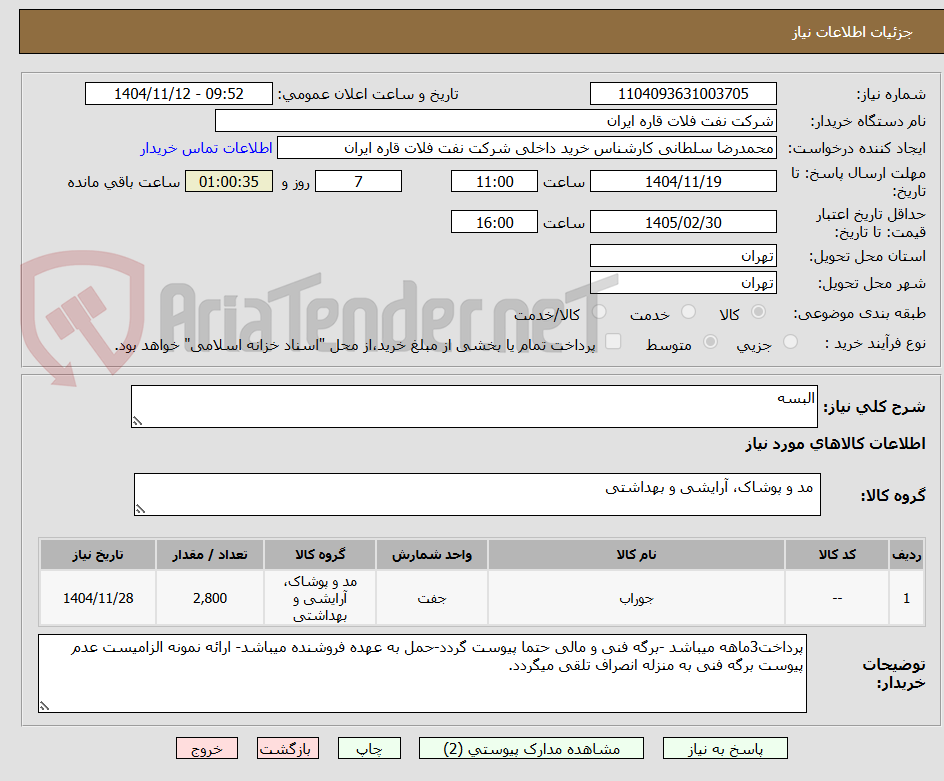This screenshot has width=944, height=781.
Task: Click the remaining days field 7
Action: pos(358,181)
